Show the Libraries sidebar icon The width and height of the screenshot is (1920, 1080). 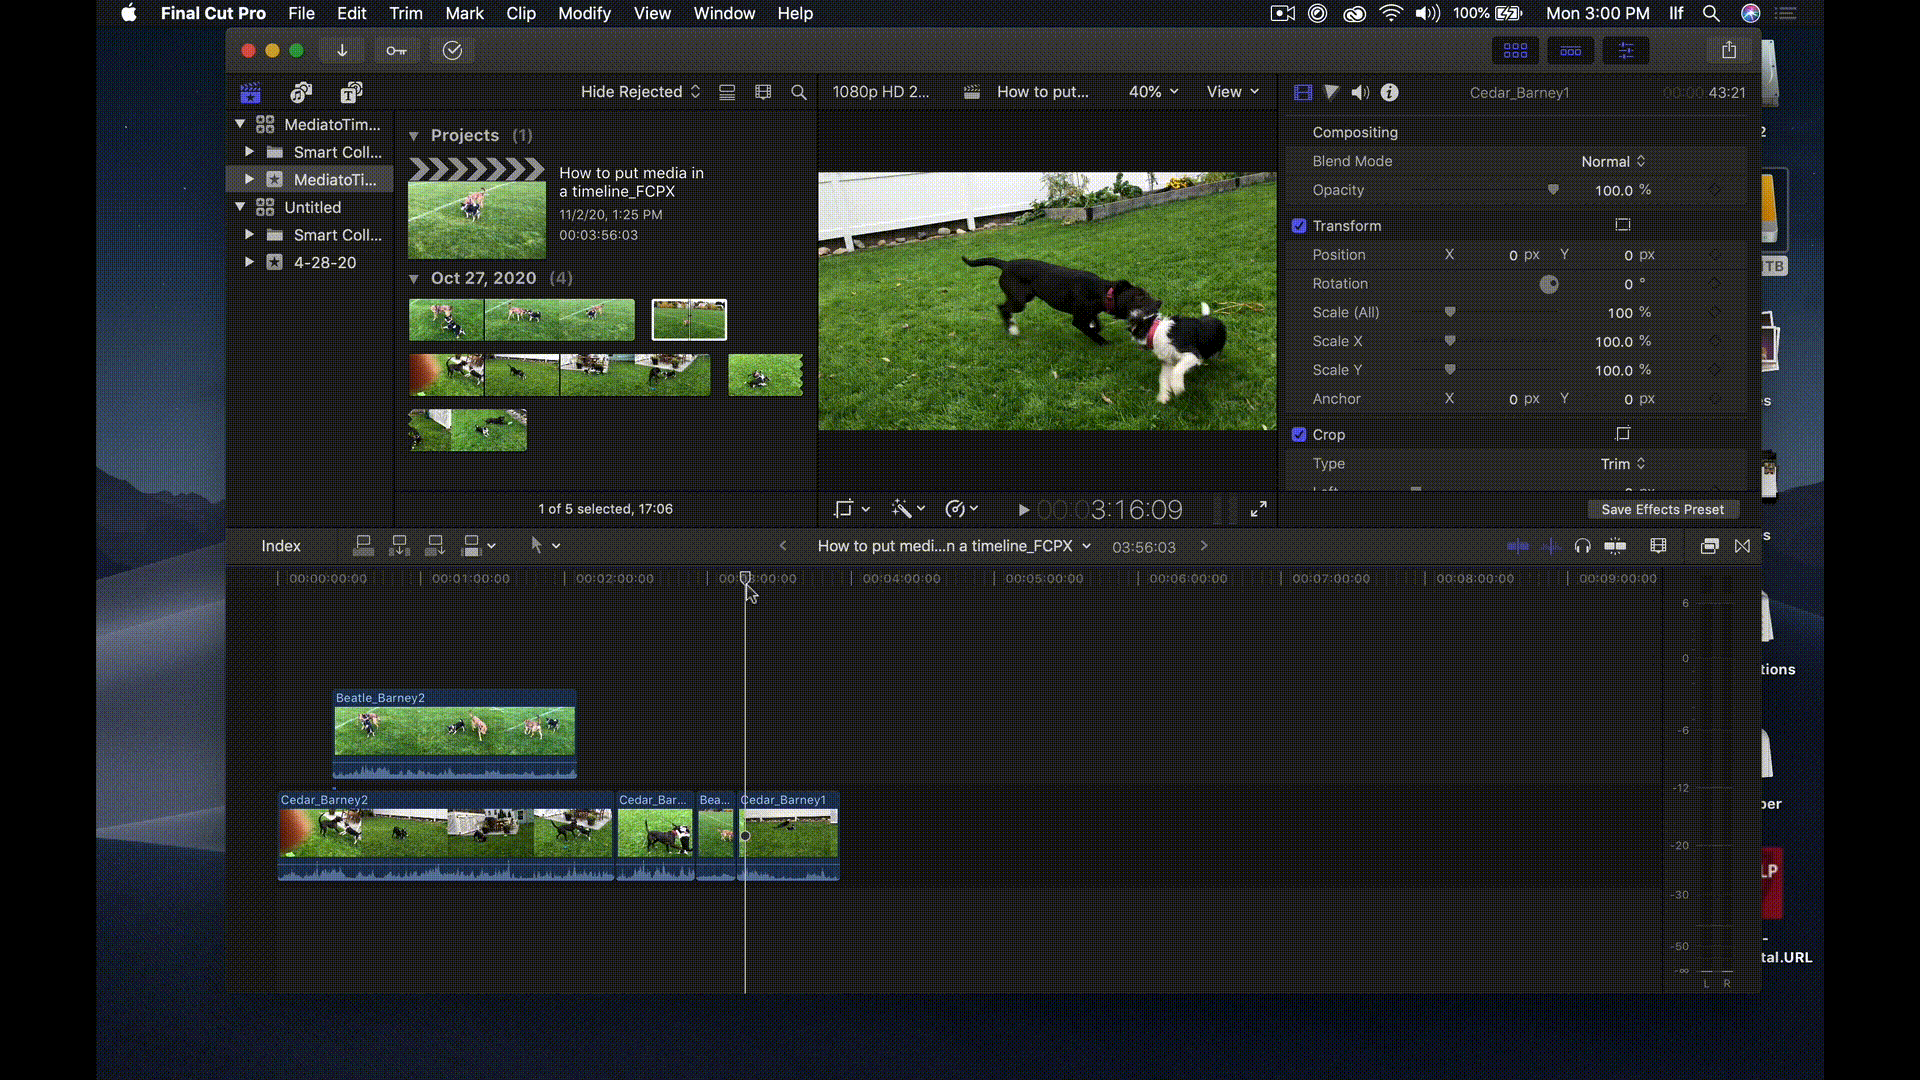pyautogui.click(x=250, y=93)
